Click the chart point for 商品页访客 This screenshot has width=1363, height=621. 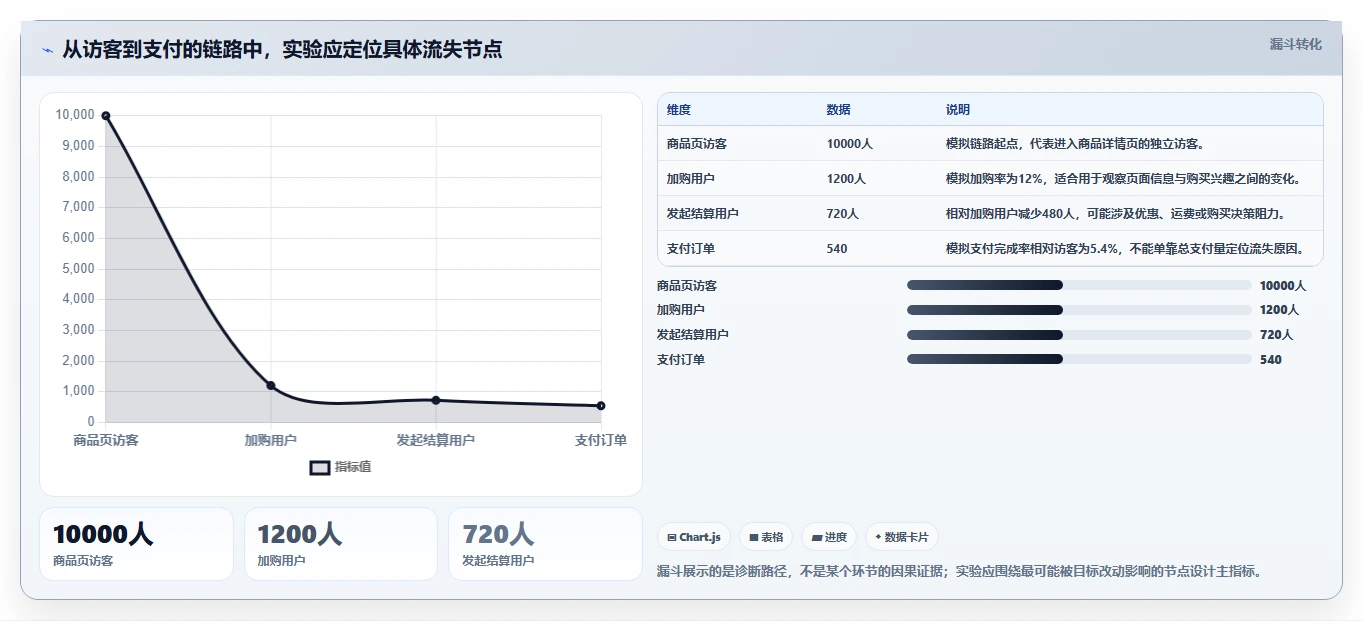tap(105, 116)
